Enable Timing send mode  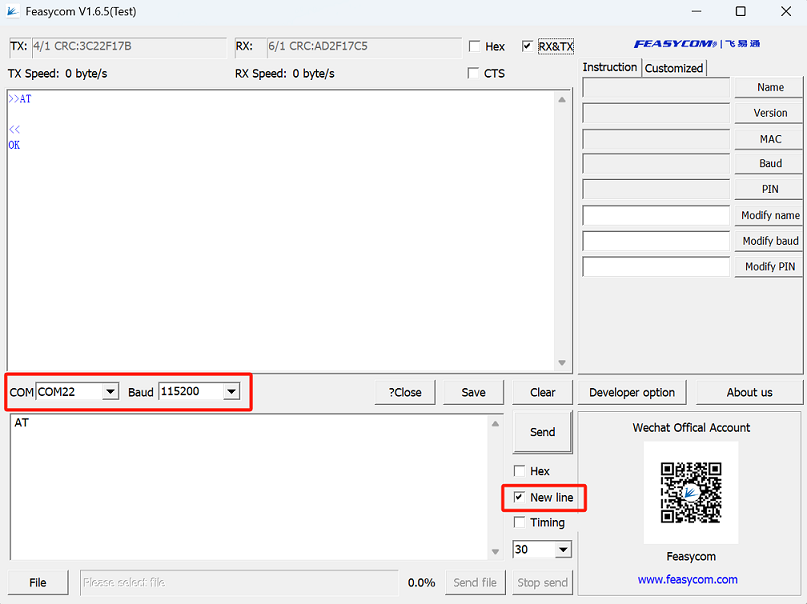(x=519, y=522)
